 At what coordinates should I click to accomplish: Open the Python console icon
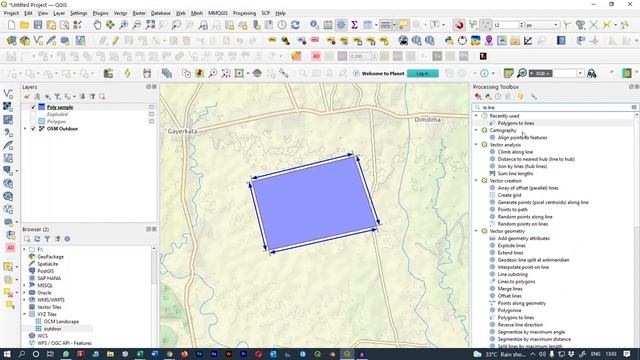tap(449, 41)
